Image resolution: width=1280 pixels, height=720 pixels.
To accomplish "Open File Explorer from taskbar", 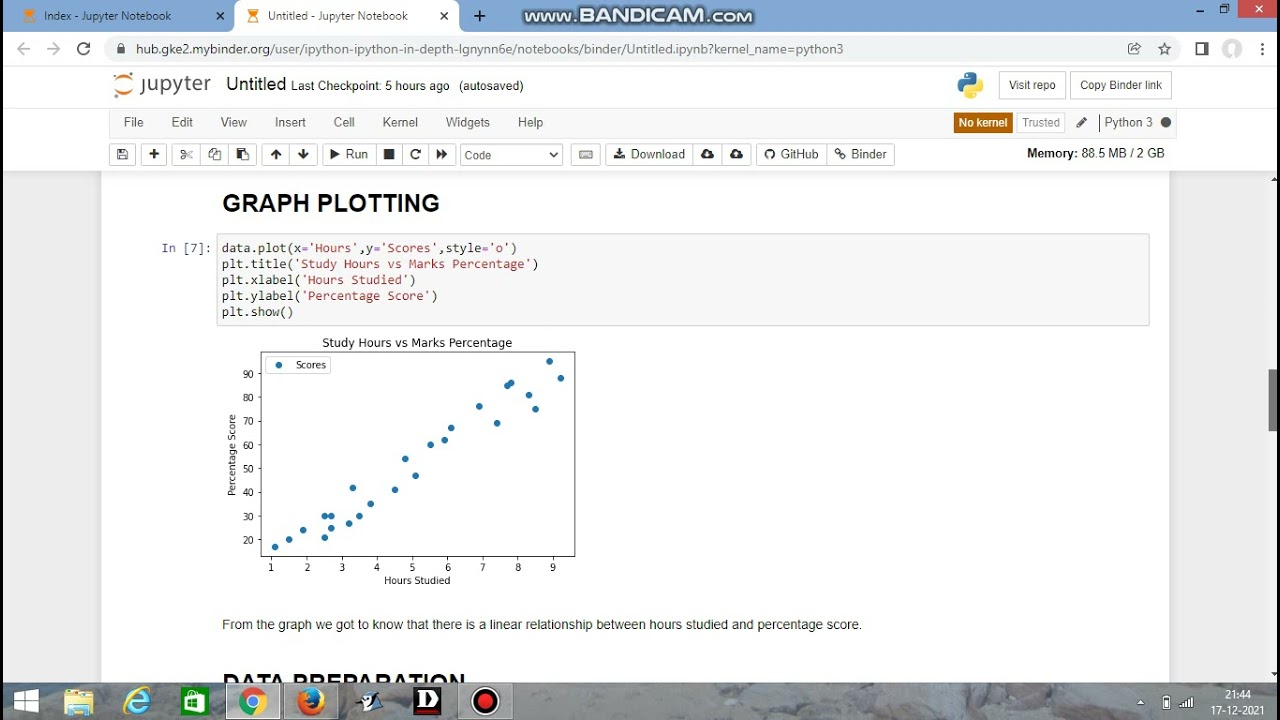I will click(79, 702).
